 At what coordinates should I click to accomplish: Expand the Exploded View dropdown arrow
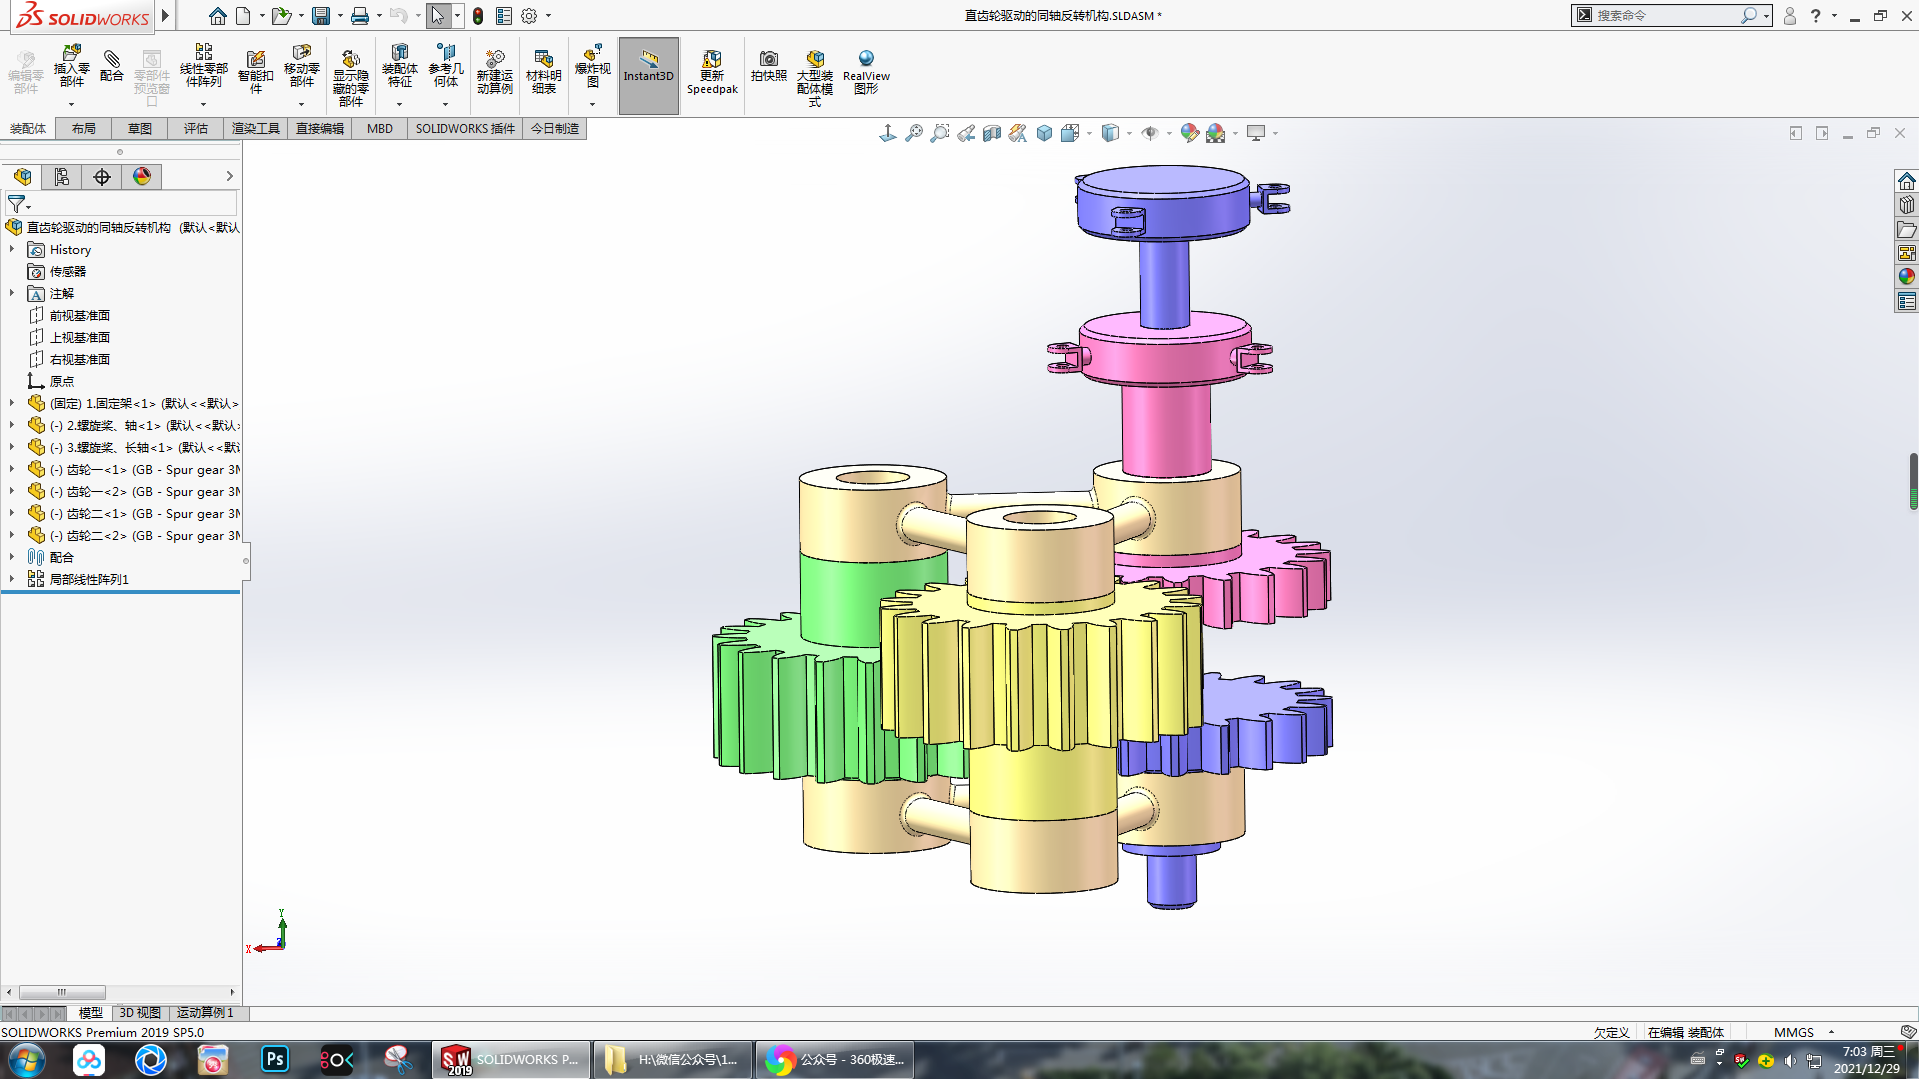(x=592, y=104)
